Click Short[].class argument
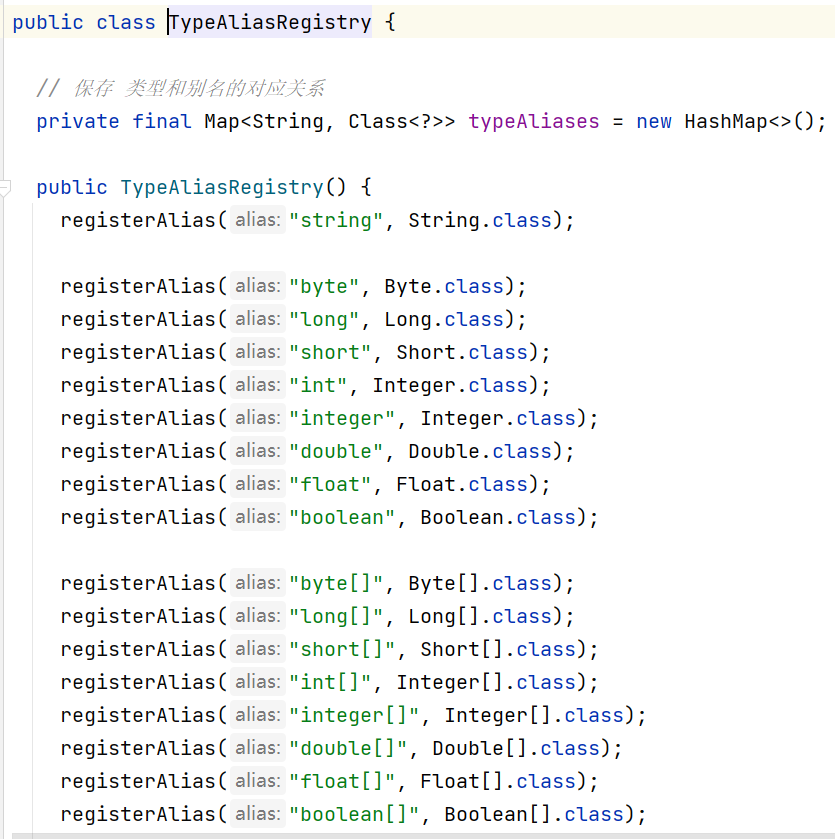 pos(497,650)
